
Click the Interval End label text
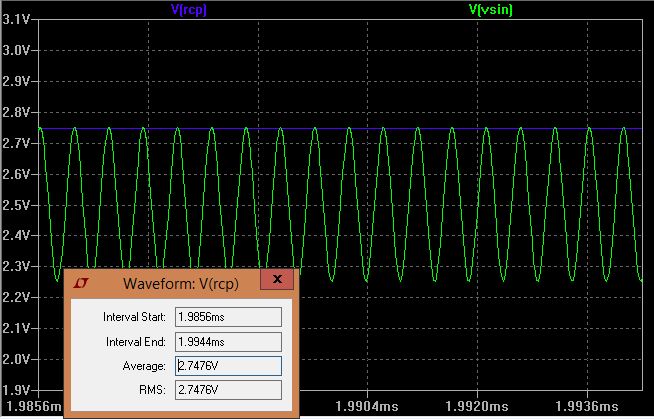(136, 342)
